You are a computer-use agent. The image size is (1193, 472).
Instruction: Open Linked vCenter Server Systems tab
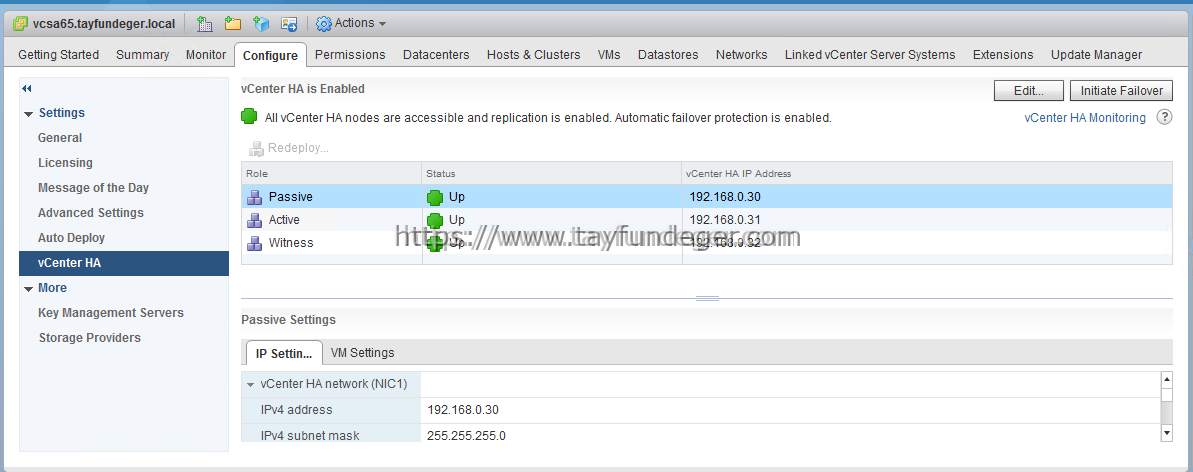click(x=870, y=55)
